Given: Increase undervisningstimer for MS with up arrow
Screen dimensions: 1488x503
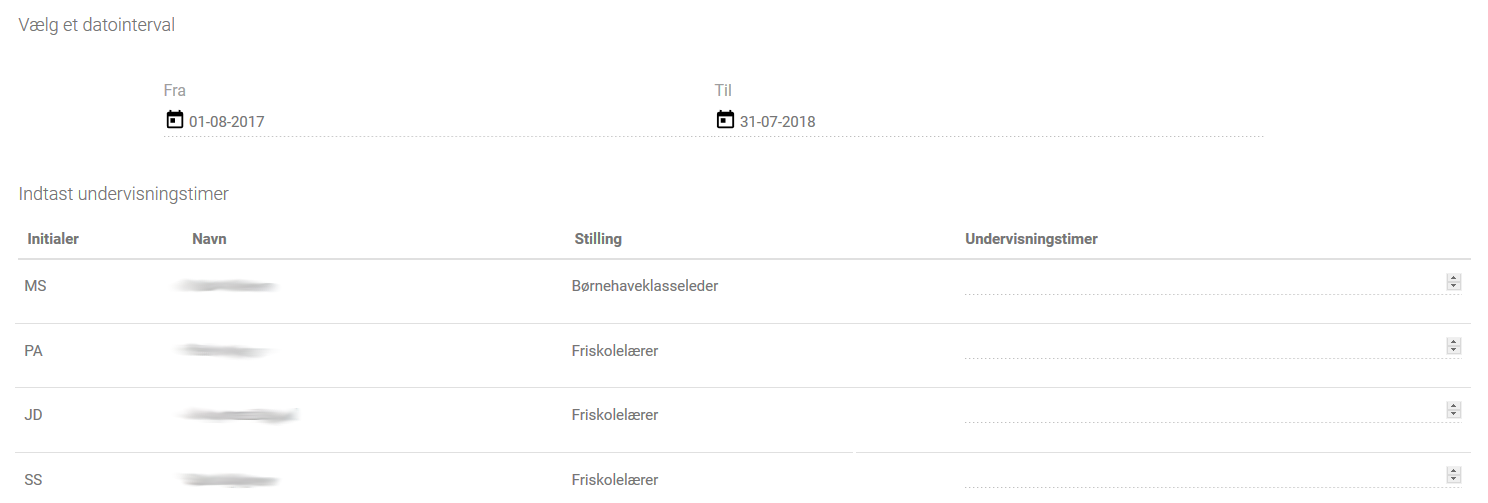Looking at the screenshot, I should (x=1454, y=279).
